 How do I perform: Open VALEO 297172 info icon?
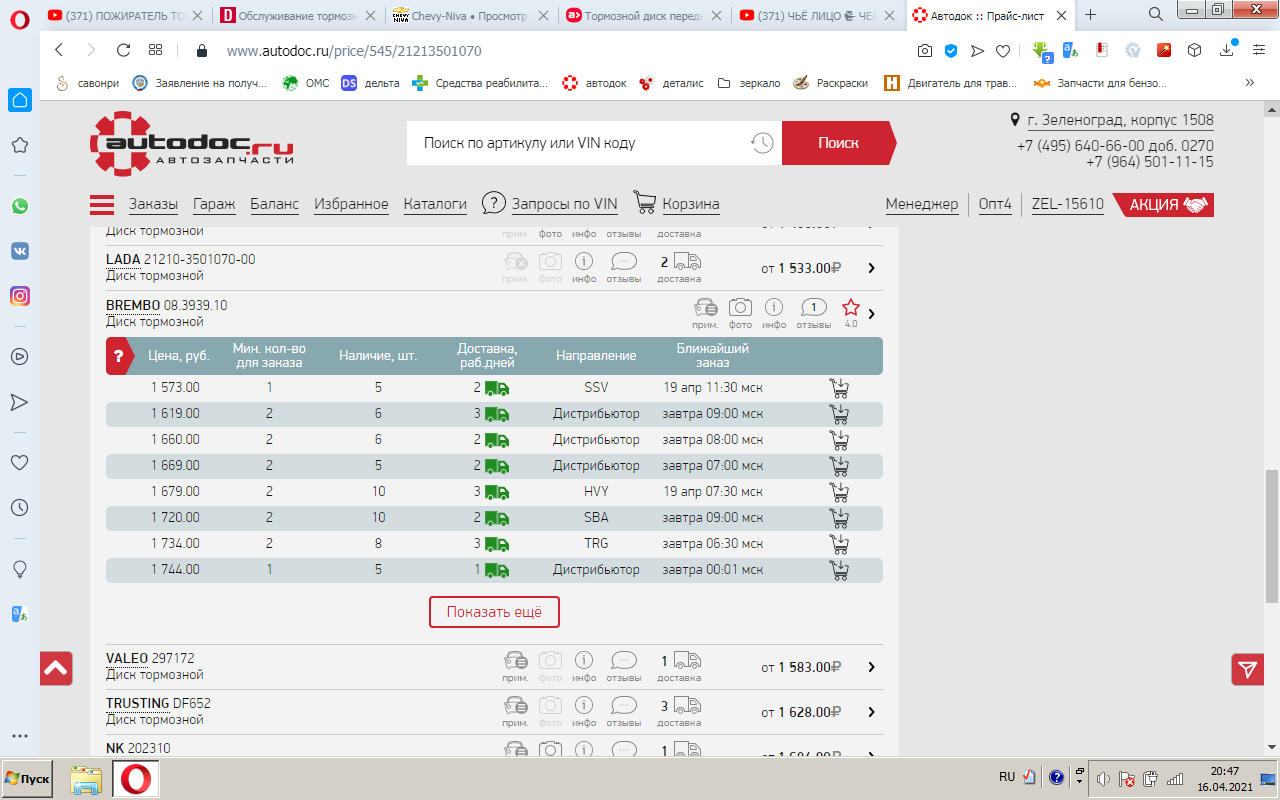(584, 660)
